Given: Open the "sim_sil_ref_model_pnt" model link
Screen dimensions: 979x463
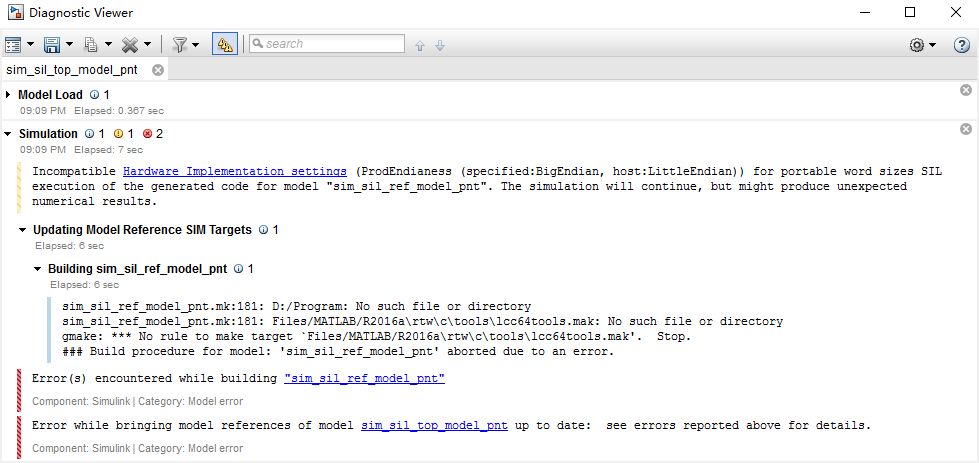Looking at the screenshot, I should pyautogui.click(x=365, y=378).
